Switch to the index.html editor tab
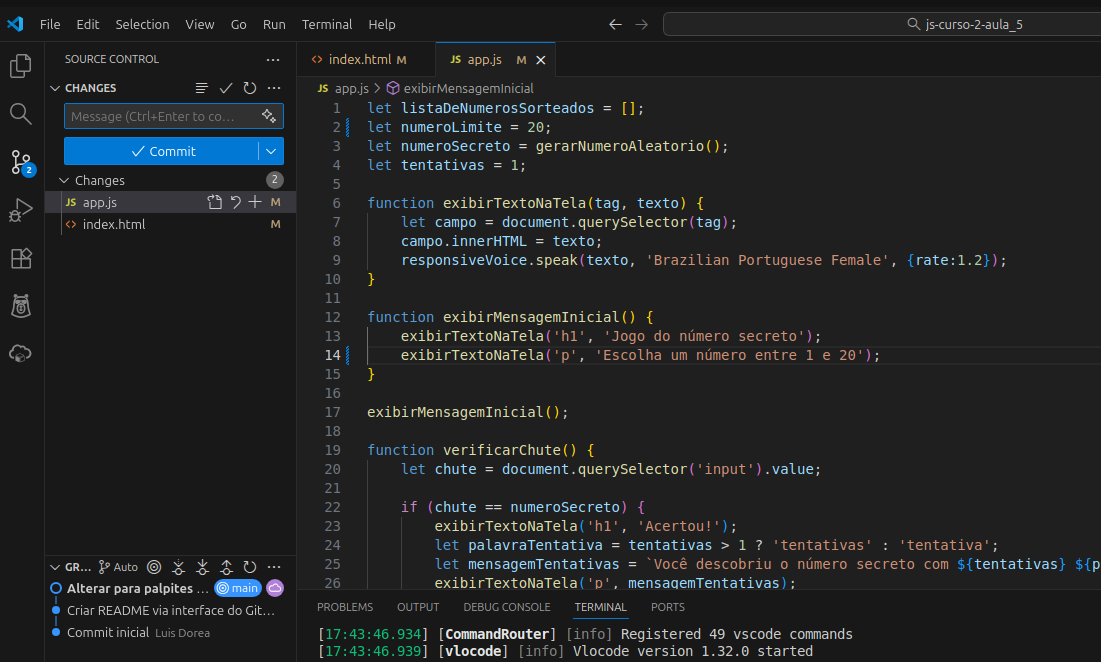 click(359, 60)
